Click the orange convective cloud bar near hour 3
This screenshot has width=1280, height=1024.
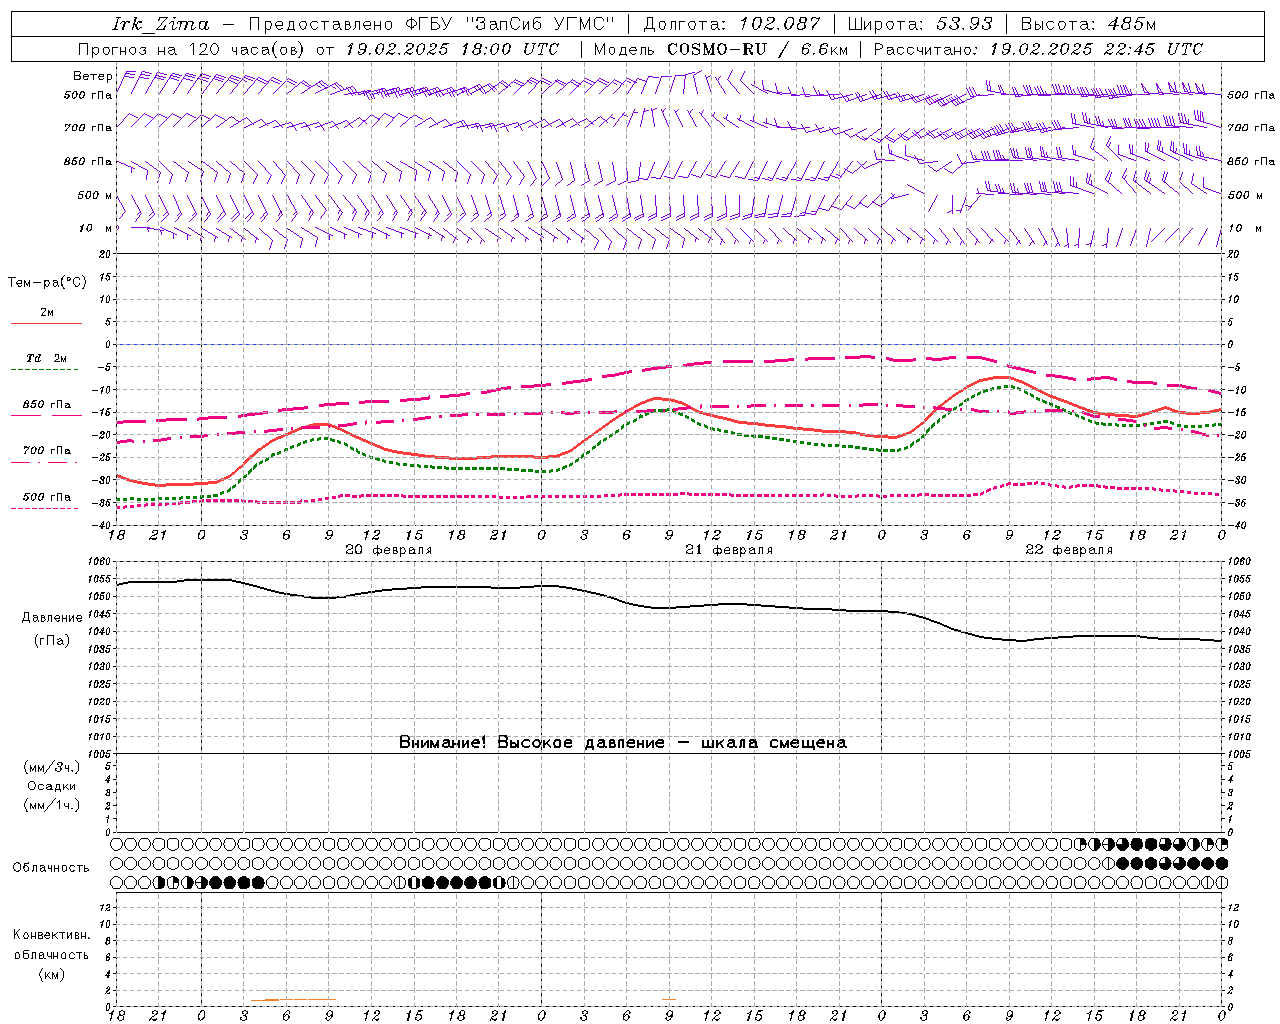(264, 1000)
